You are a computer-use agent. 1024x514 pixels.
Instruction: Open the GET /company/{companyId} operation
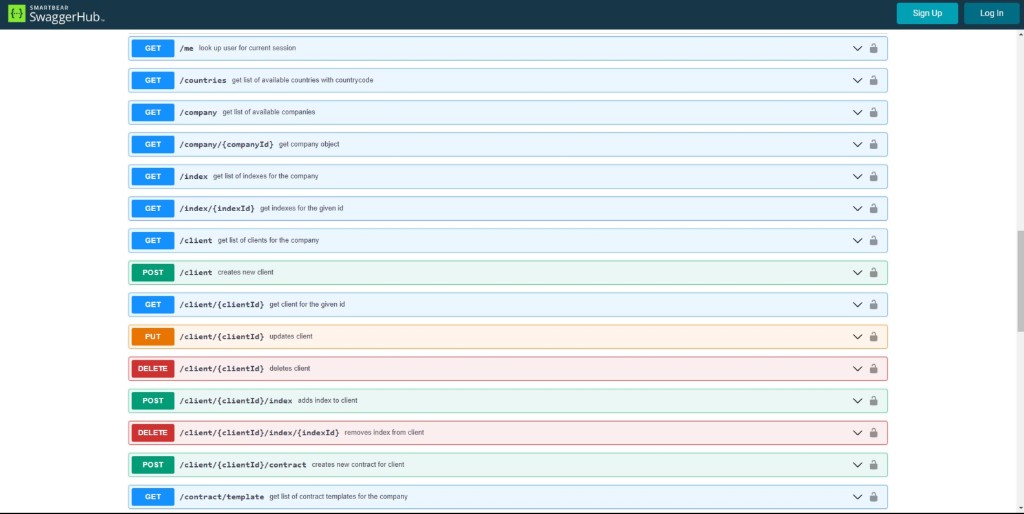click(x=508, y=144)
